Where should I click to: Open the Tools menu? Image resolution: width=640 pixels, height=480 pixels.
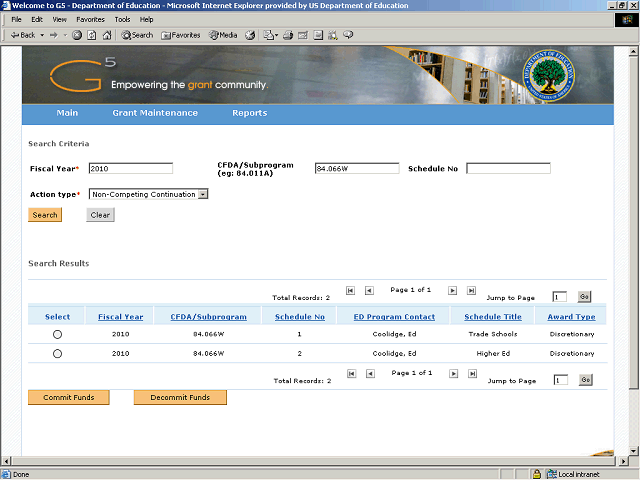click(122, 20)
